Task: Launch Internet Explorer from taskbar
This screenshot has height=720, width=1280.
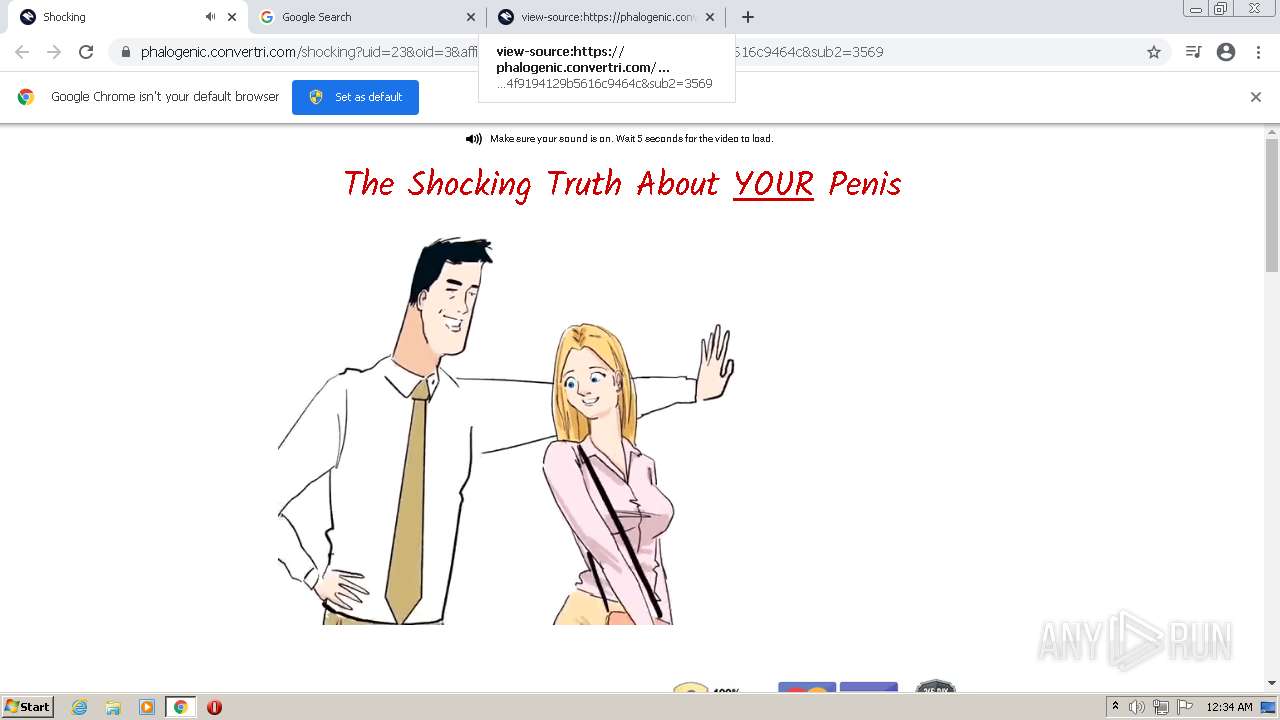Action: click(x=79, y=707)
